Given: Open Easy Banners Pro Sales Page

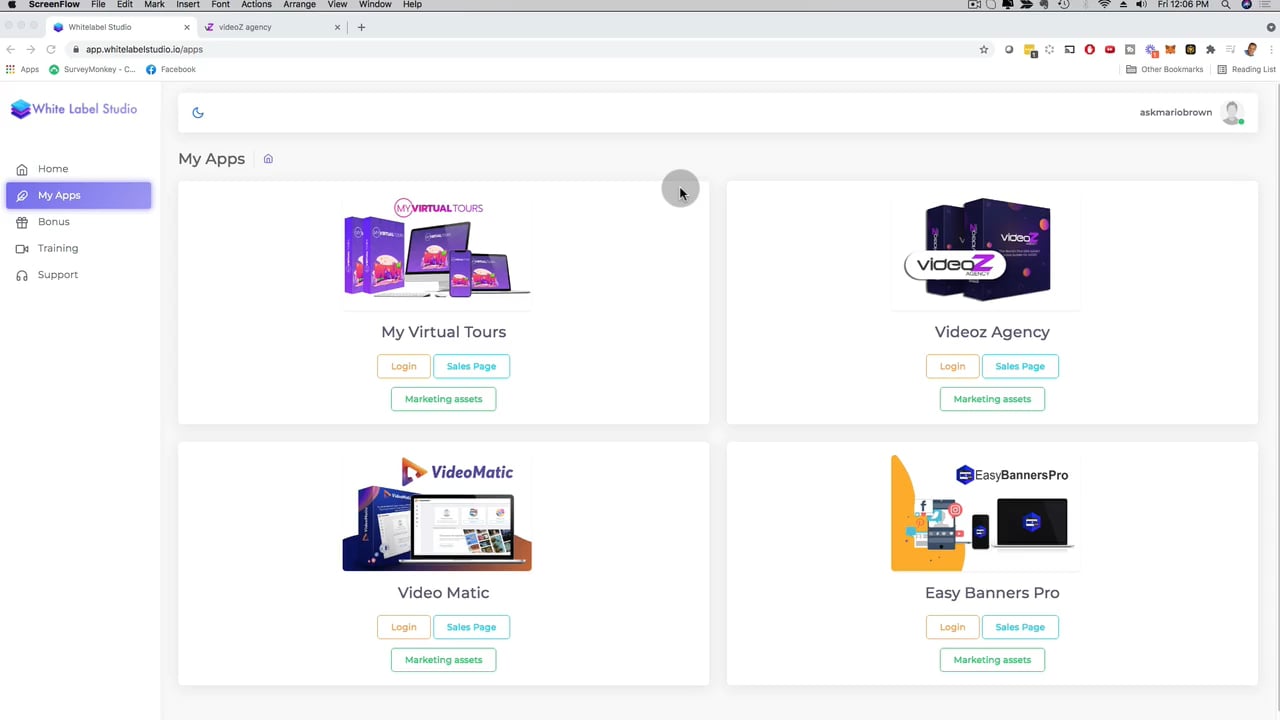Looking at the screenshot, I should pyautogui.click(x=1020, y=627).
